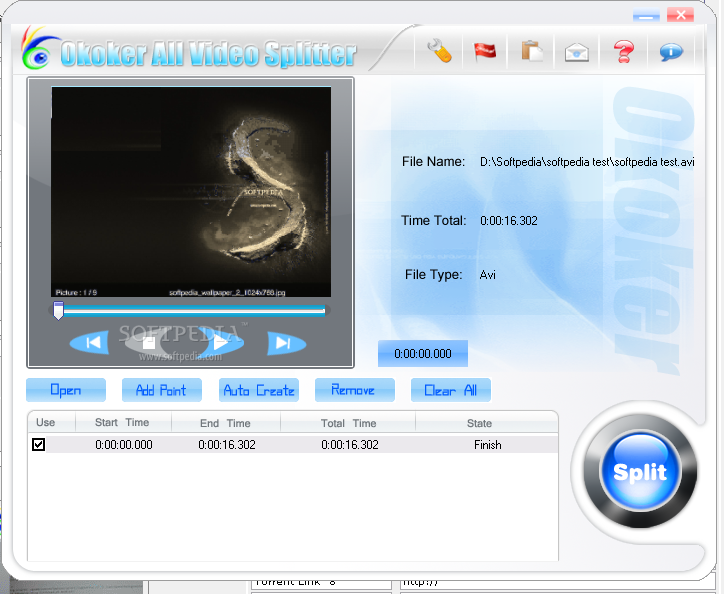Jump to previous point in player

pos(90,343)
